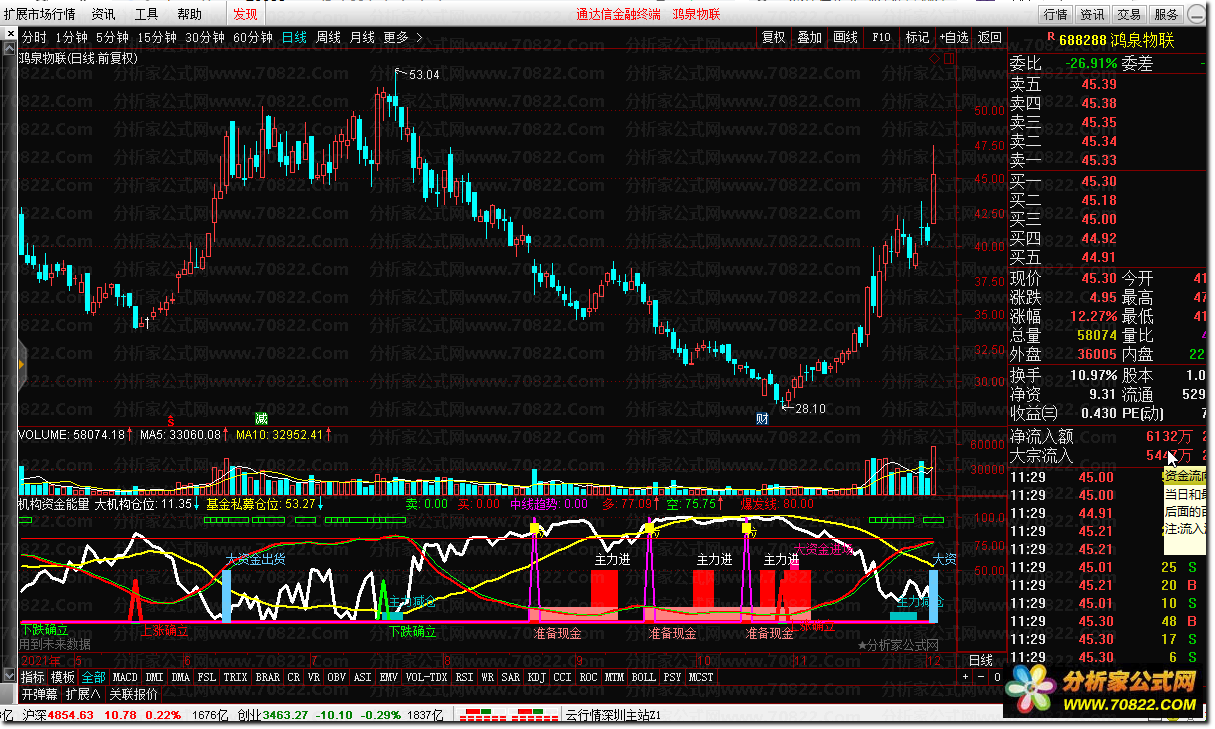Expand the 更多 periods list
Viewport: 1215px width, 729px height.
pos(403,37)
